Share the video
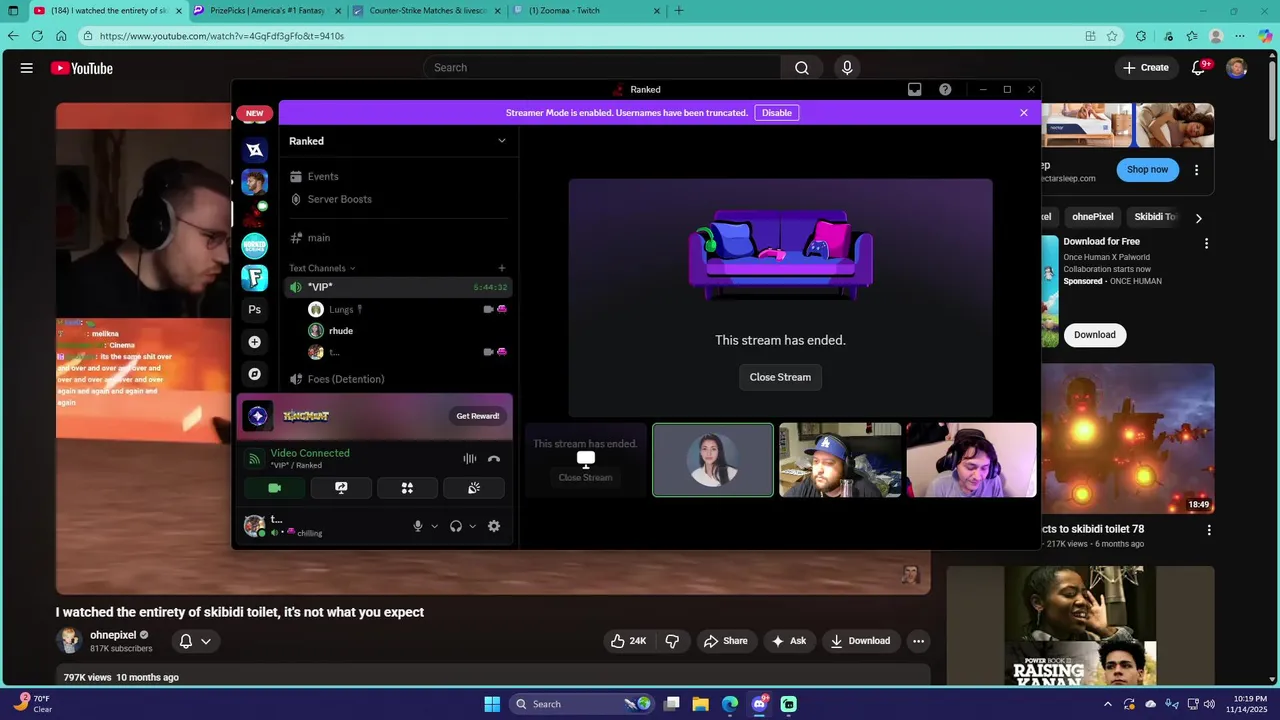The height and width of the screenshot is (720, 1280). click(x=726, y=641)
